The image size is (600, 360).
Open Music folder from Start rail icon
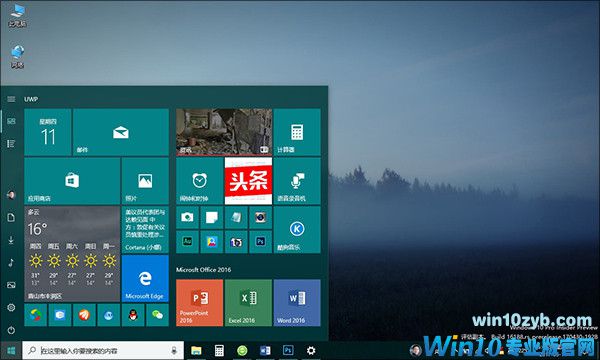[x=11, y=262]
